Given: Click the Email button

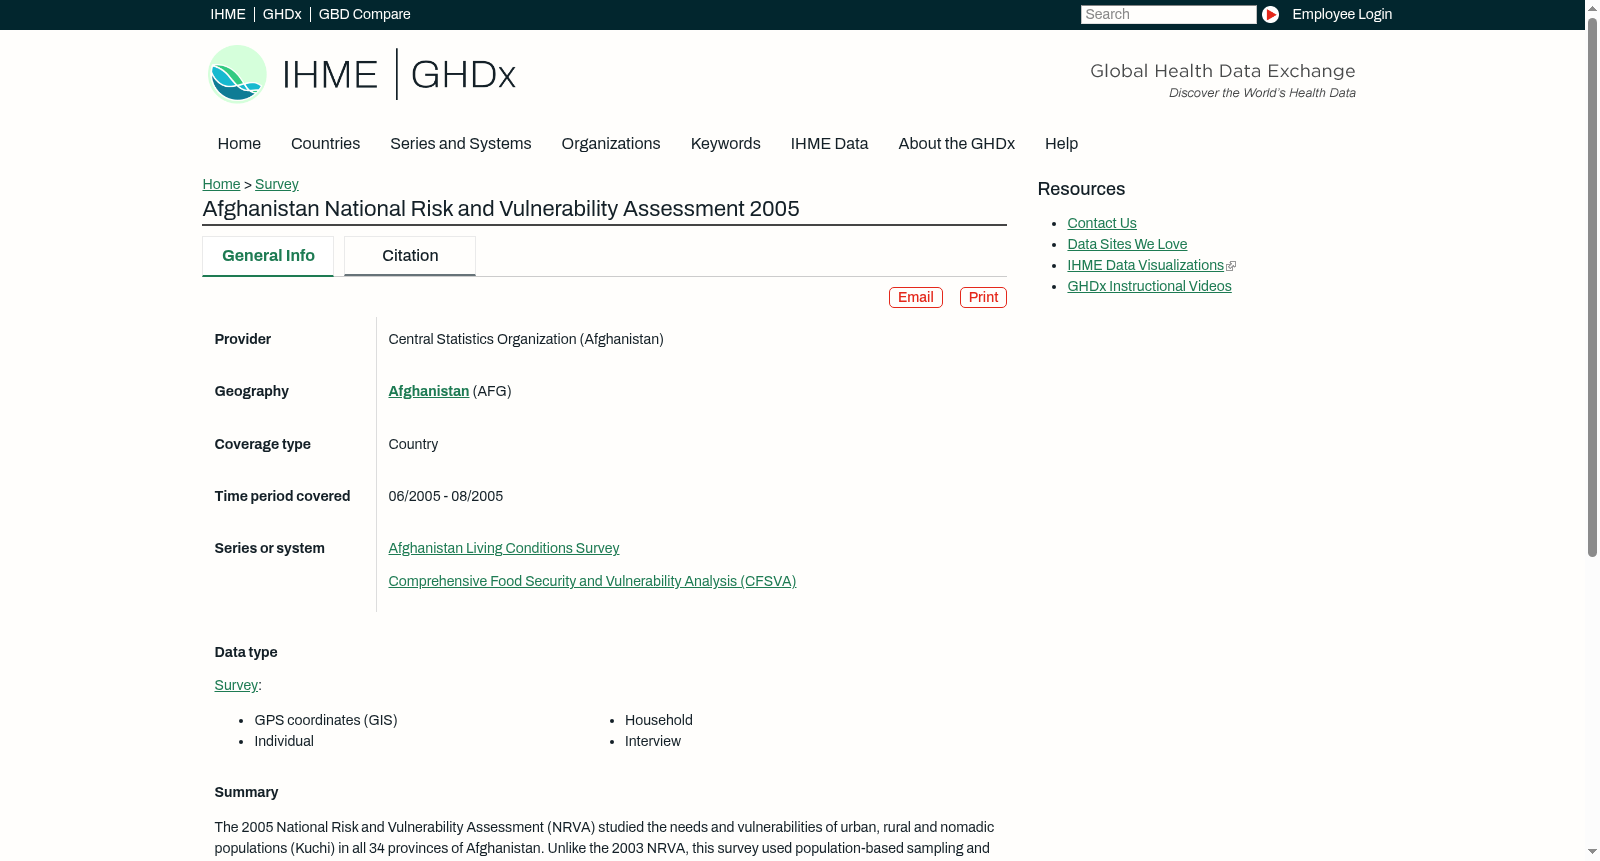Looking at the screenshot, I should coord(916,297).
